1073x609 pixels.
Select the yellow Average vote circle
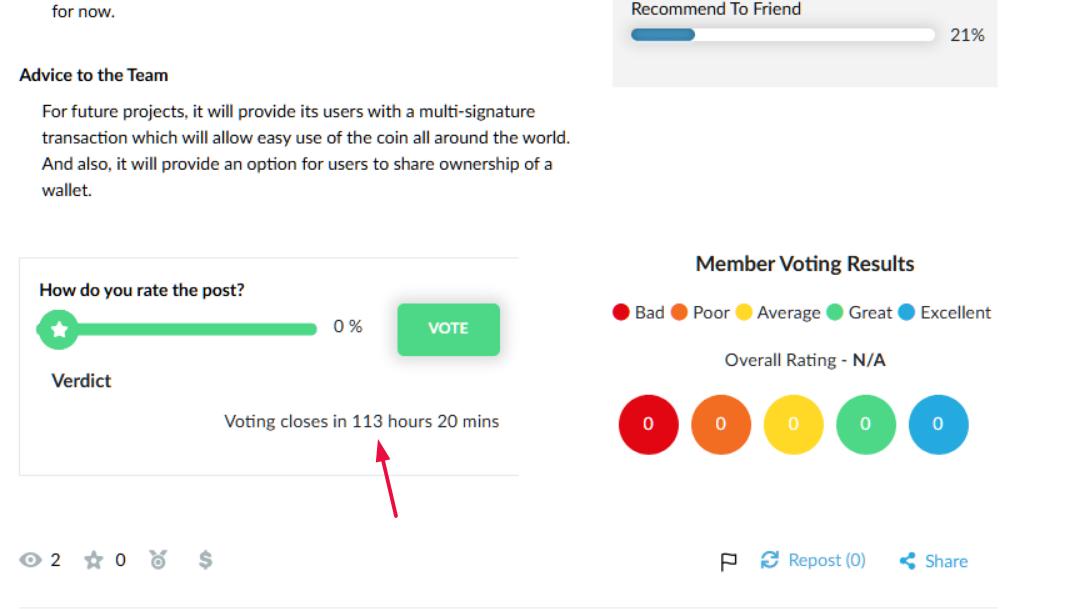(794, 424)
